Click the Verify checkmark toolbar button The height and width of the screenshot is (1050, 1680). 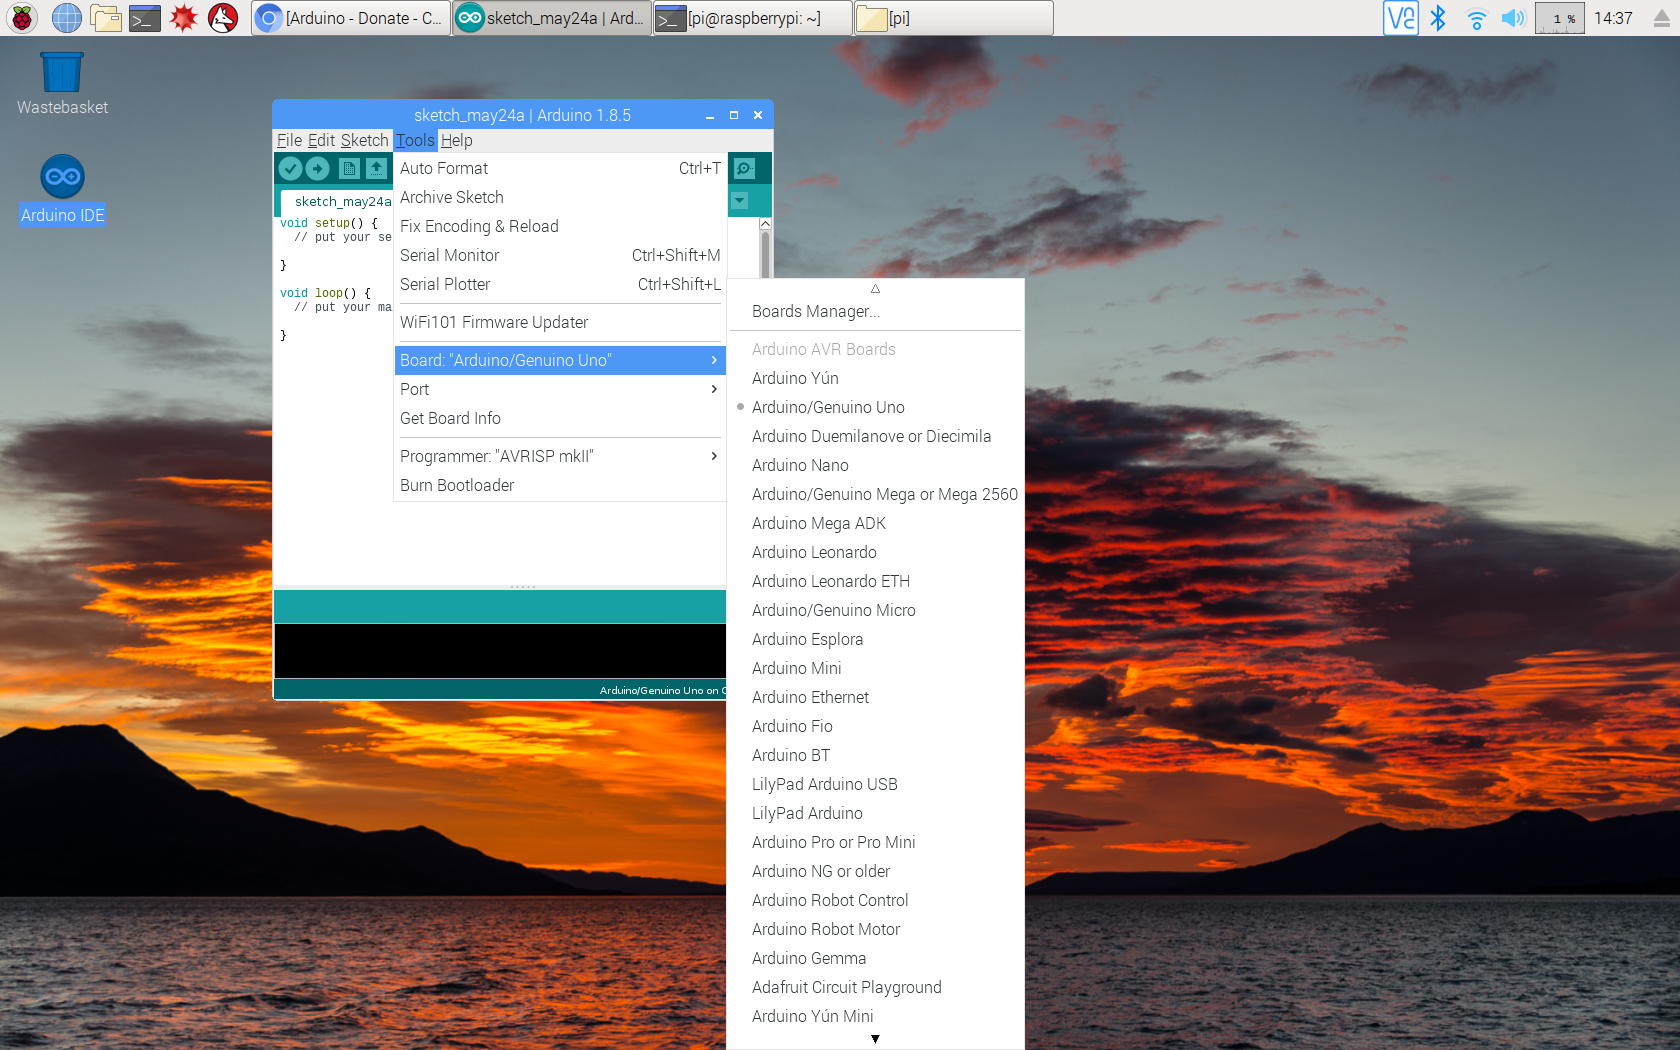(x=290, y=169)
